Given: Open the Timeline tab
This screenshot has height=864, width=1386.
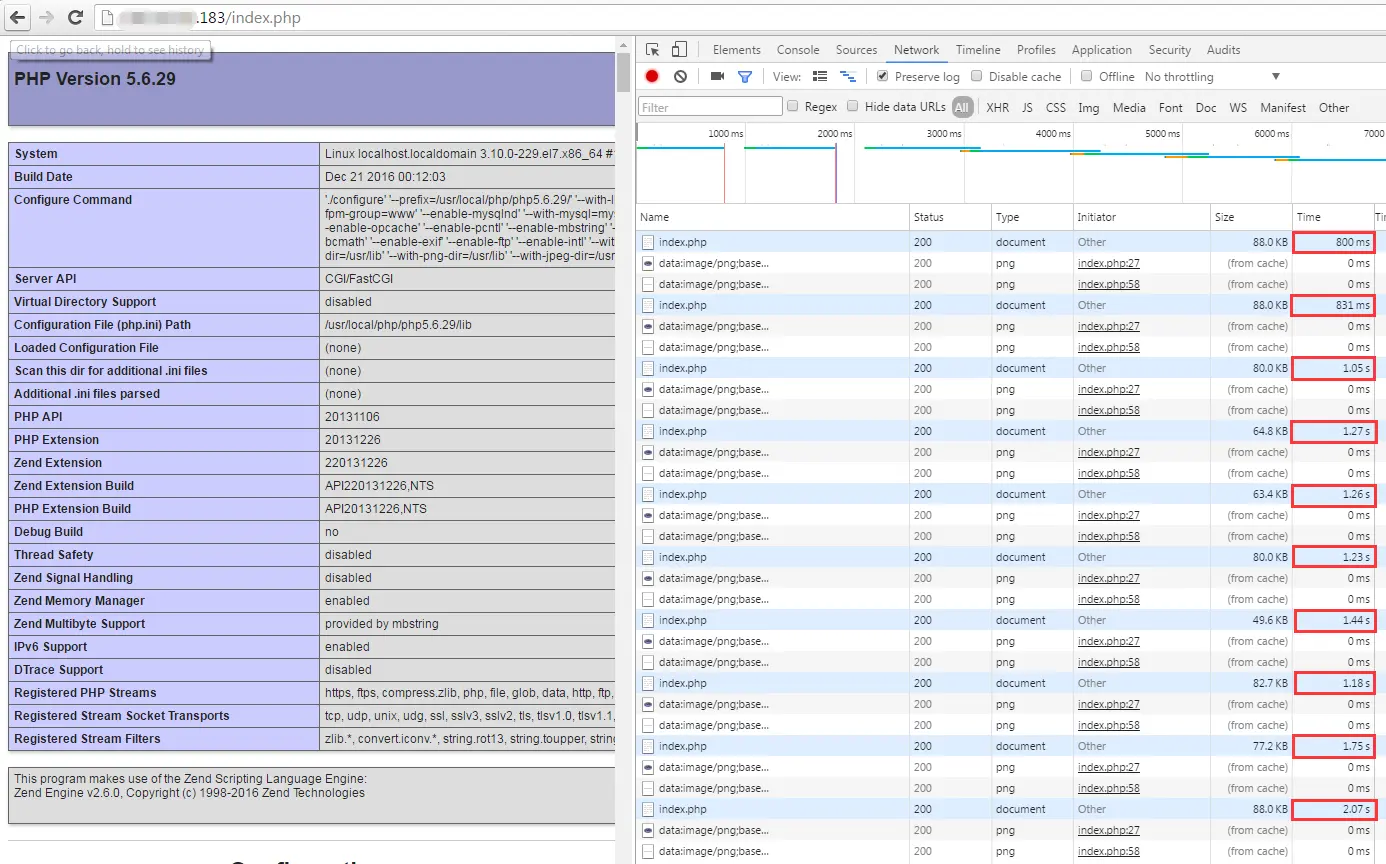Looking at the screenshot, I should pyautogui.click(x=978, y=50).
